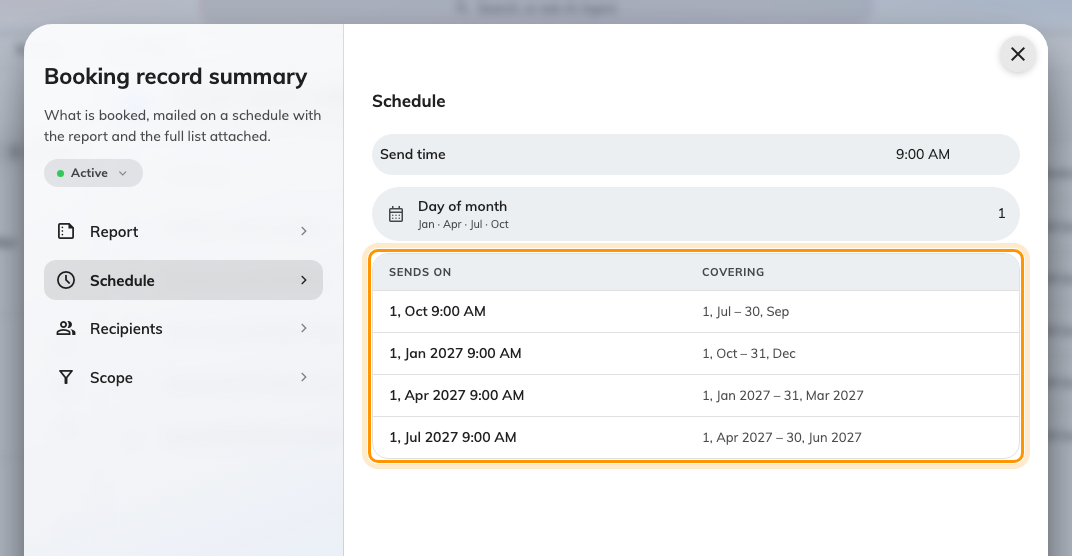The height and width of the screenshot is (556, 1072).
Task: Click covering range 1, Jul – 30, Sep
Action: pos(745,312)
